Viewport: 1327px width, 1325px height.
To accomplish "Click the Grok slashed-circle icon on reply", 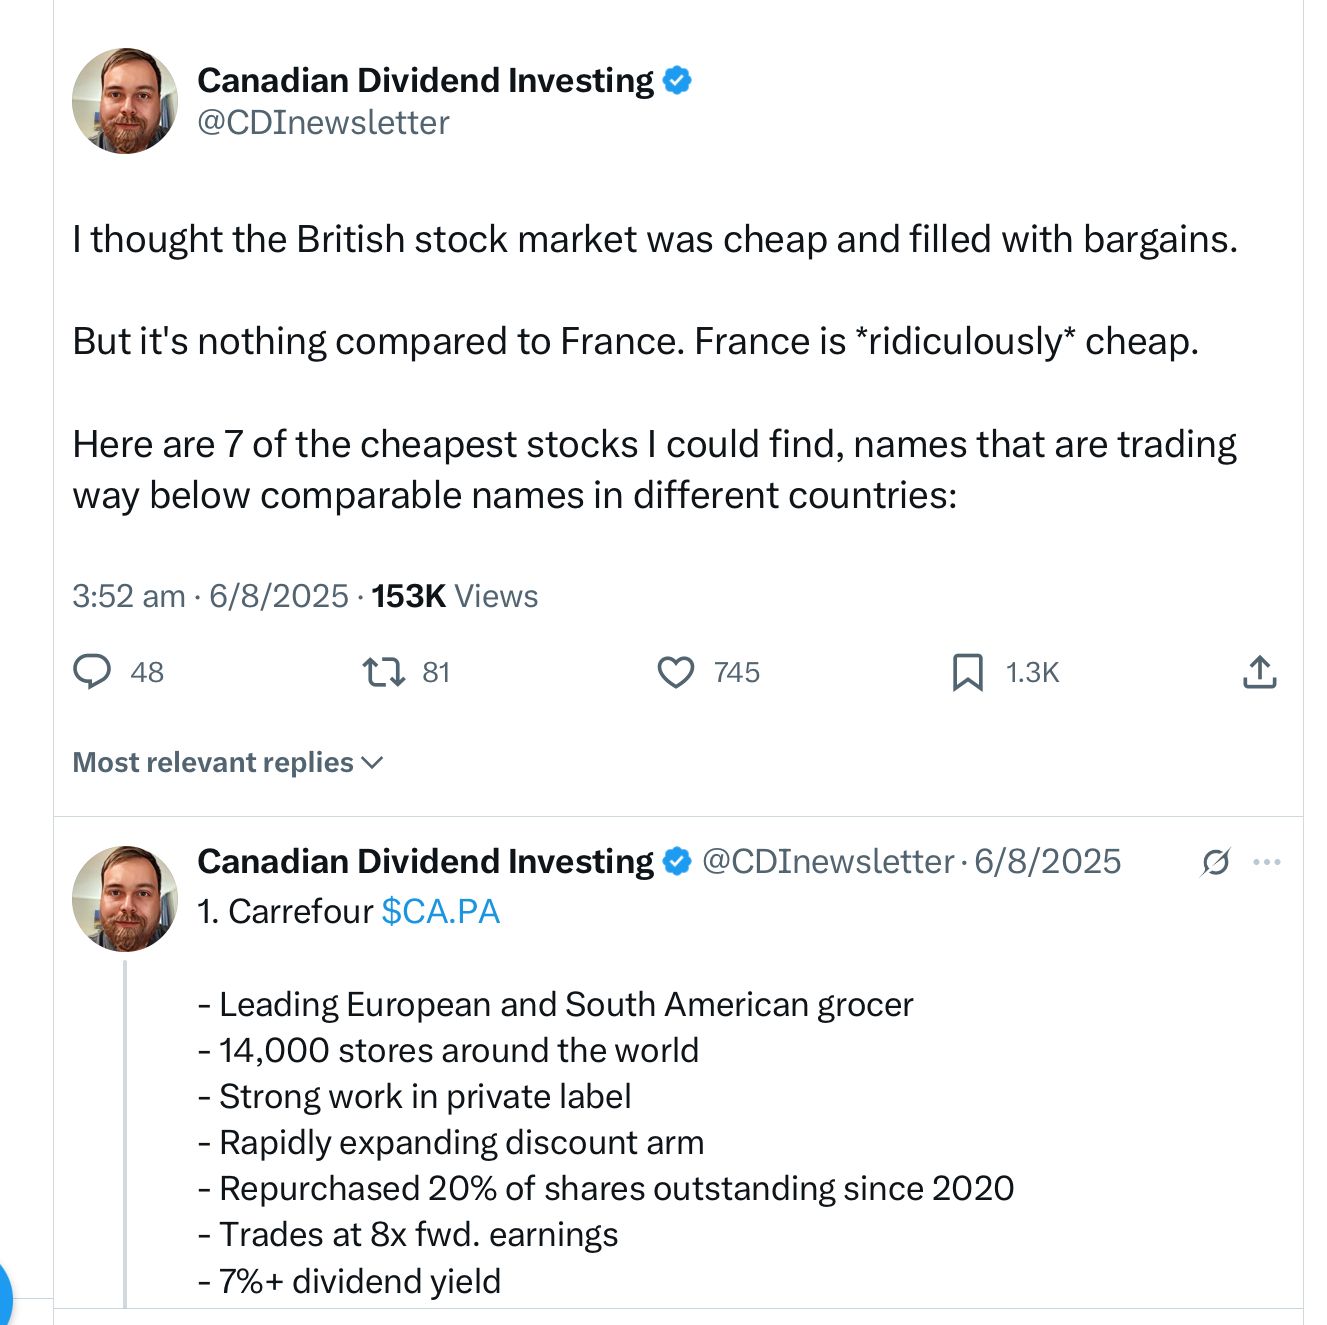I will [x=1215, y=862].
